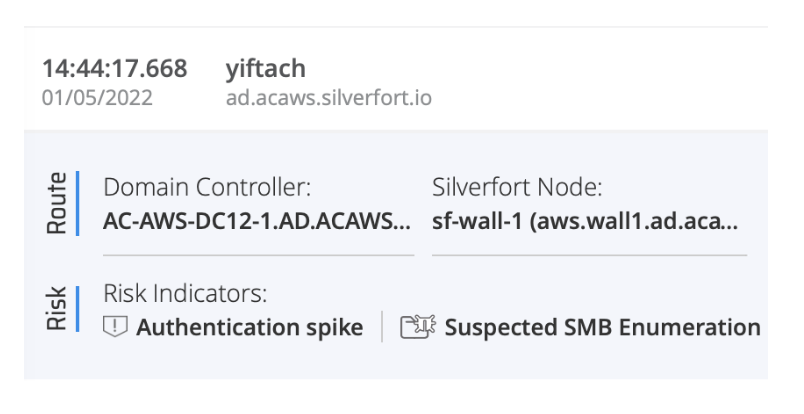Click the Silverfort Node field label
This screenshot has width=804, height=414.
[x=516, y=187]
